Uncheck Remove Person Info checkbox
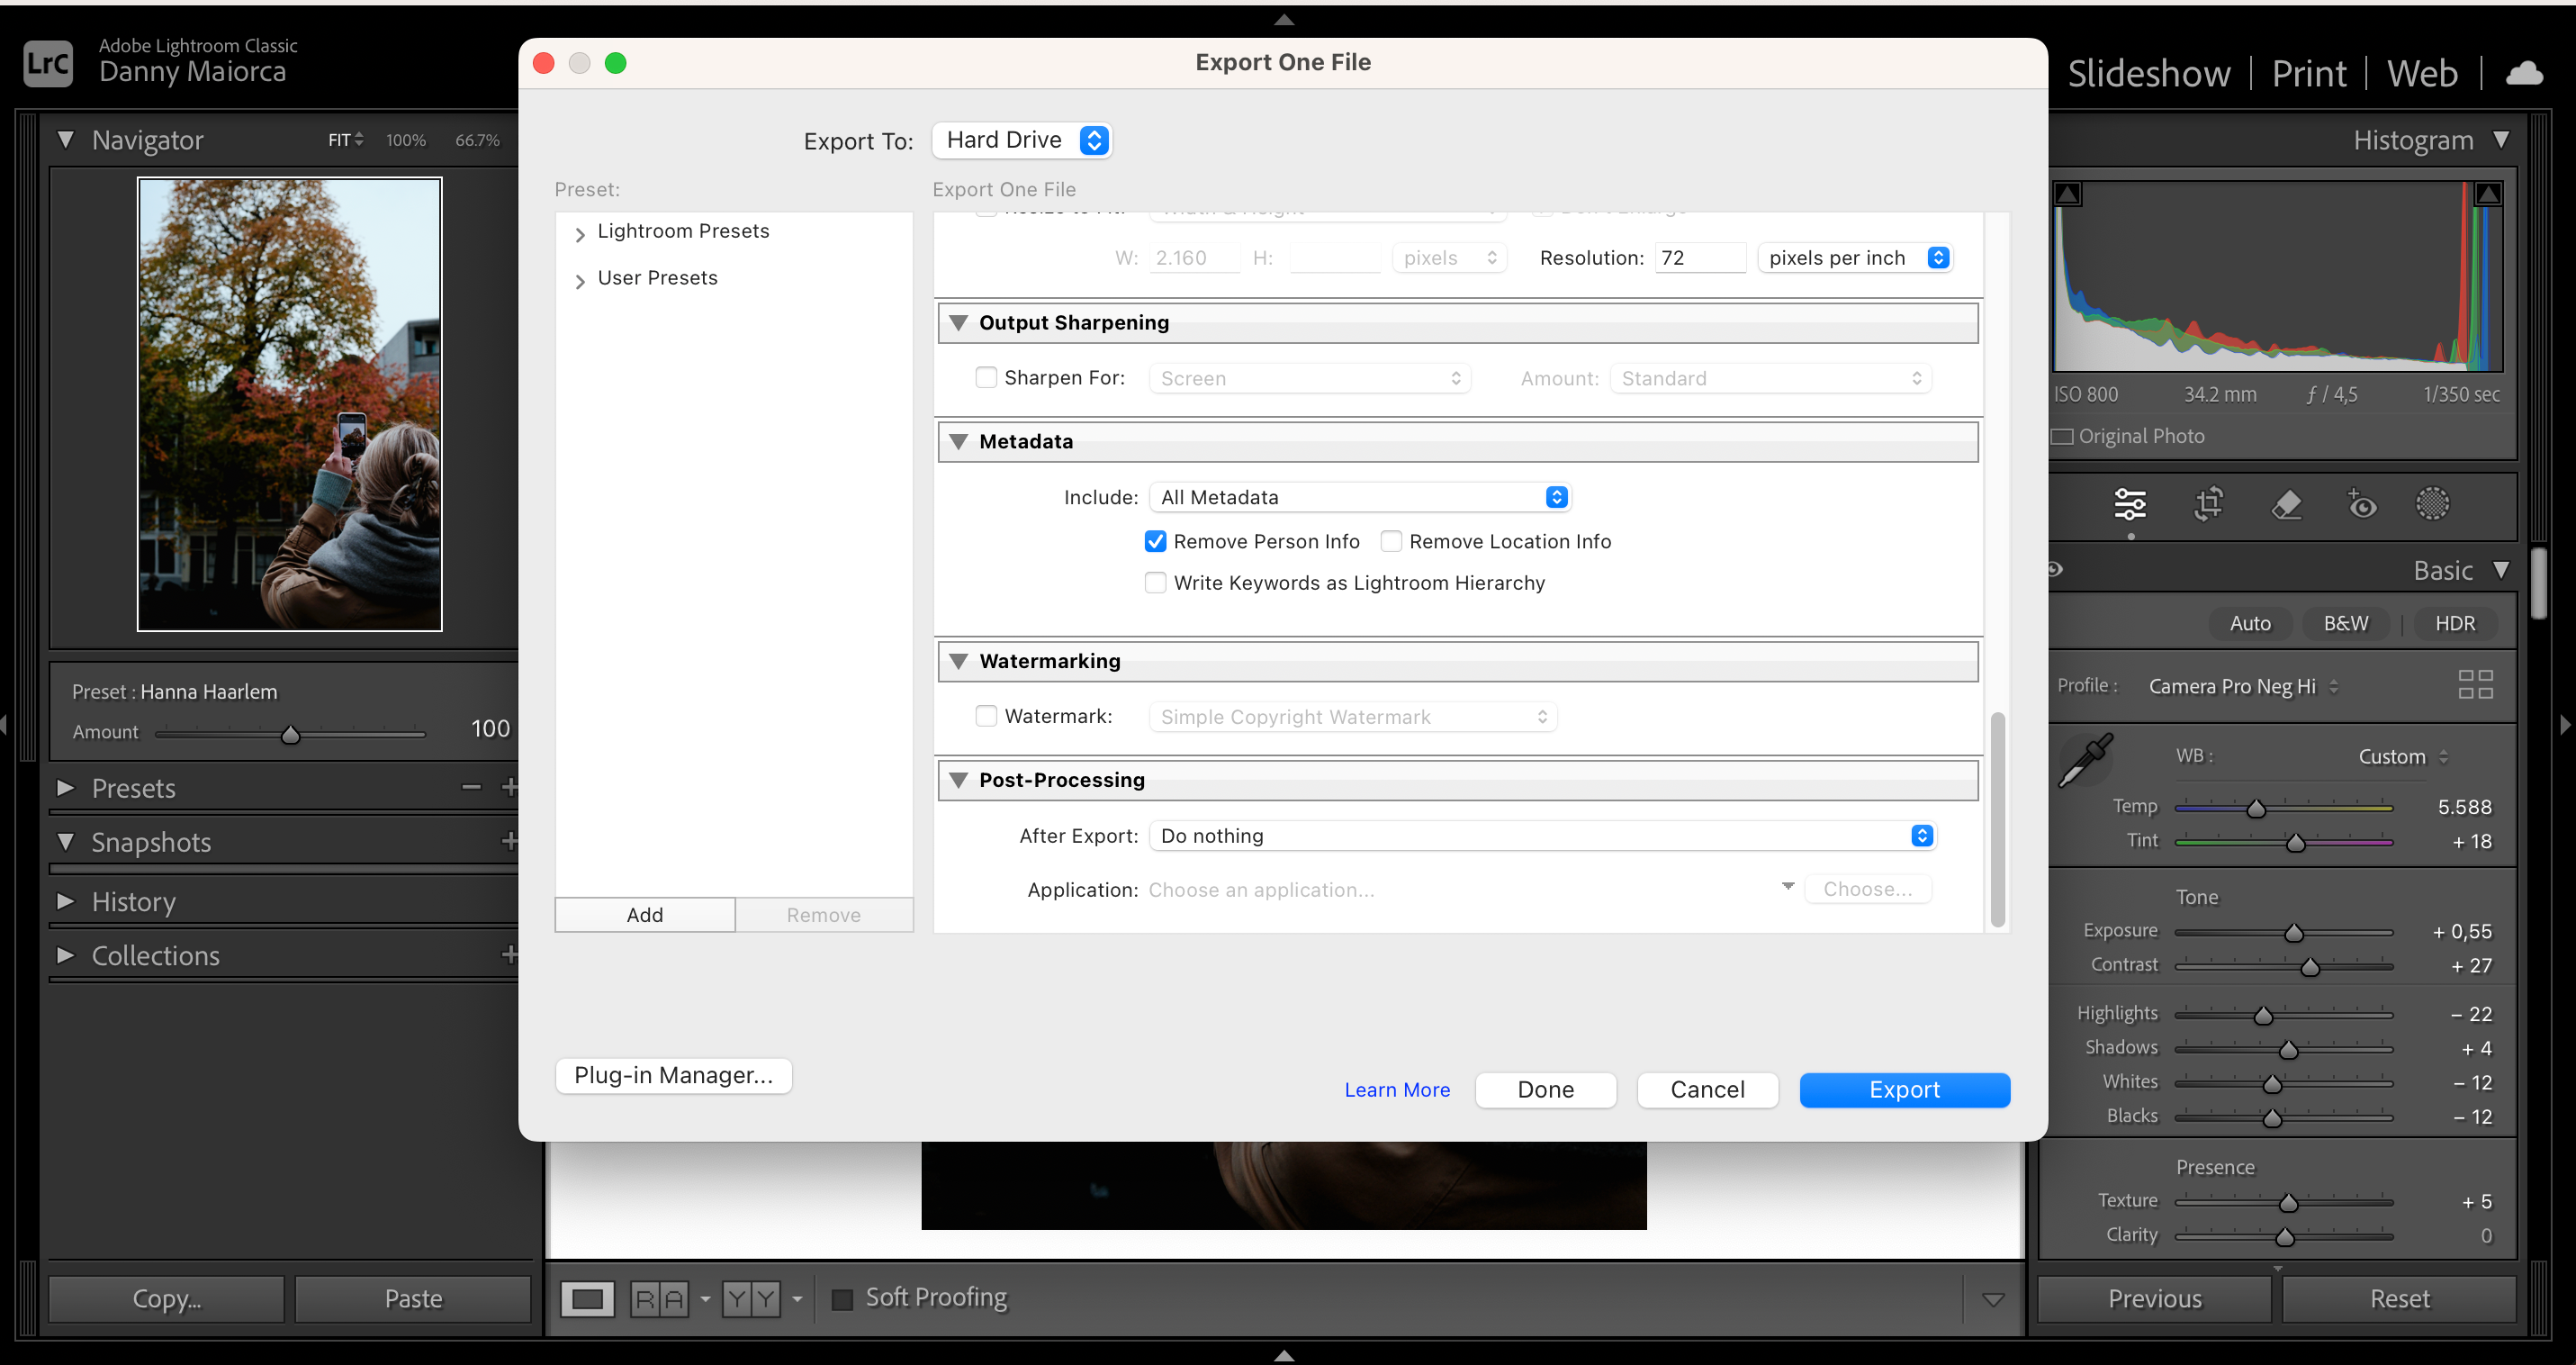This screenshot has height=1365, width=2576. 1155,541
